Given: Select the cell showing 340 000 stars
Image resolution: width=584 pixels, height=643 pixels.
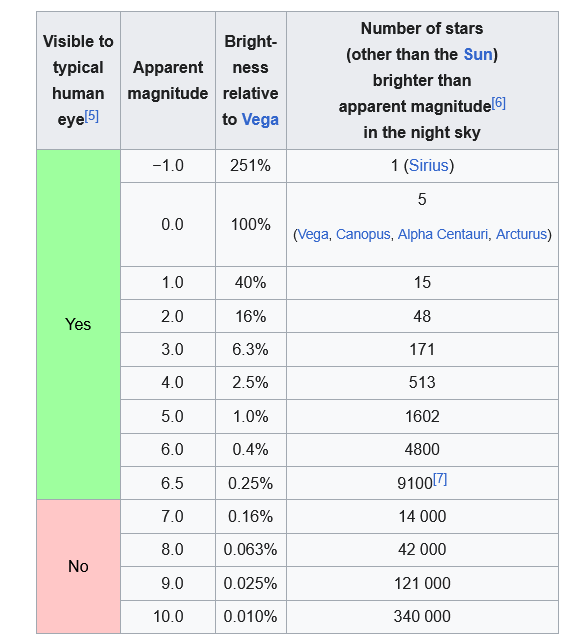Looking at the screenshot, I should (x=422, y=617).
